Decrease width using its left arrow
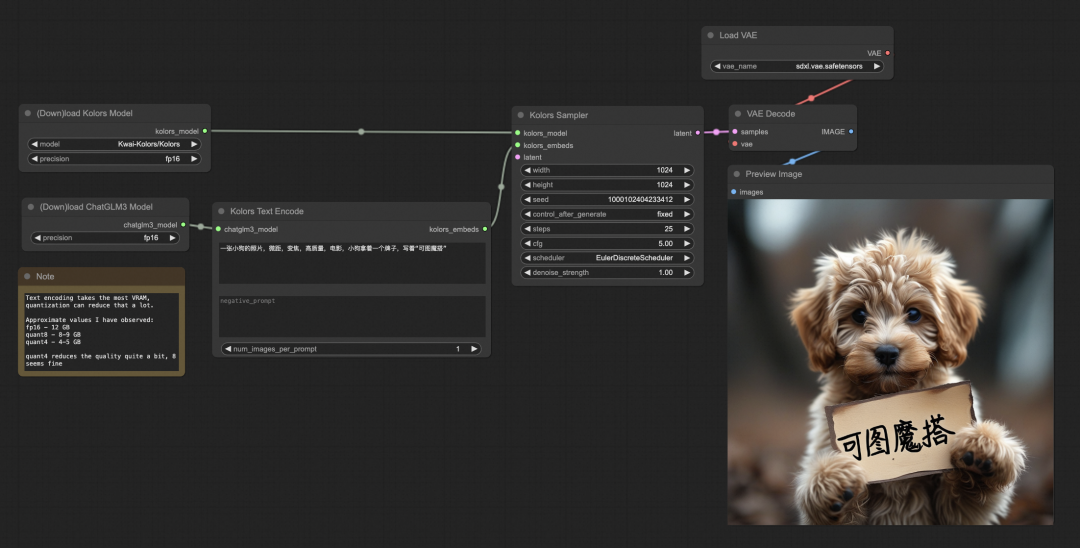The width and height of the screenshot is (1080, 548). (x=528, y=170)
